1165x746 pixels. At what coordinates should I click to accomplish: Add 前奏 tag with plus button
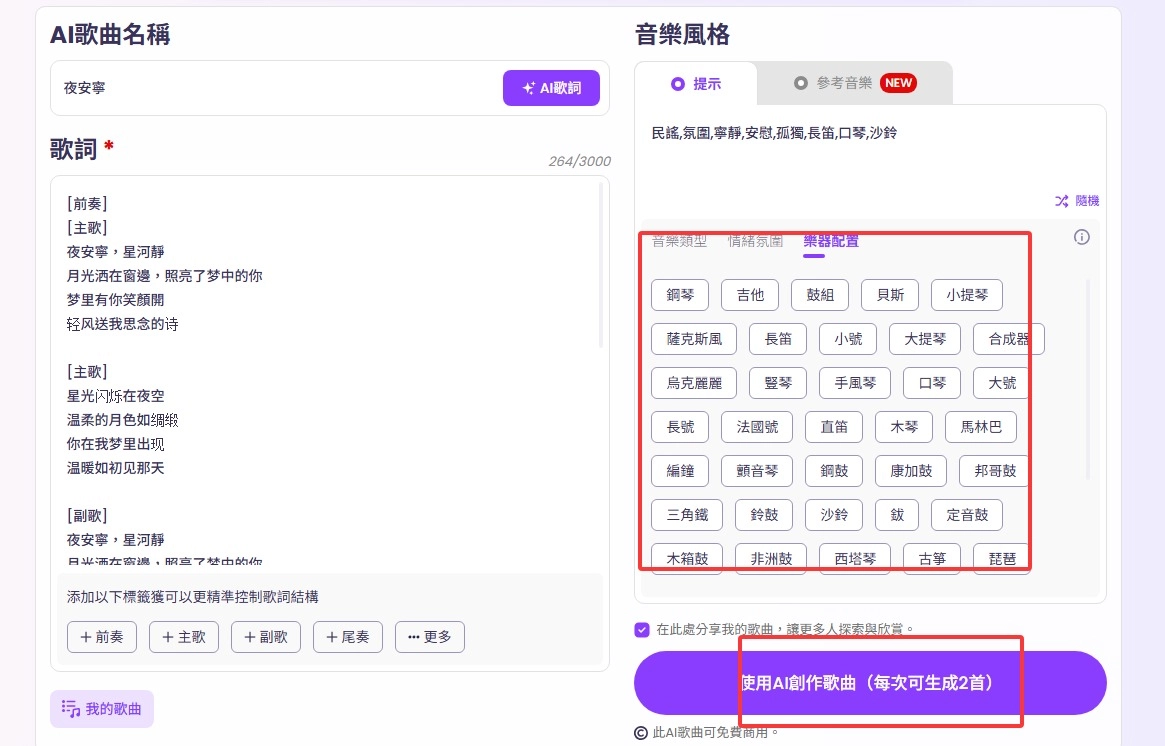tap(102, 637)
